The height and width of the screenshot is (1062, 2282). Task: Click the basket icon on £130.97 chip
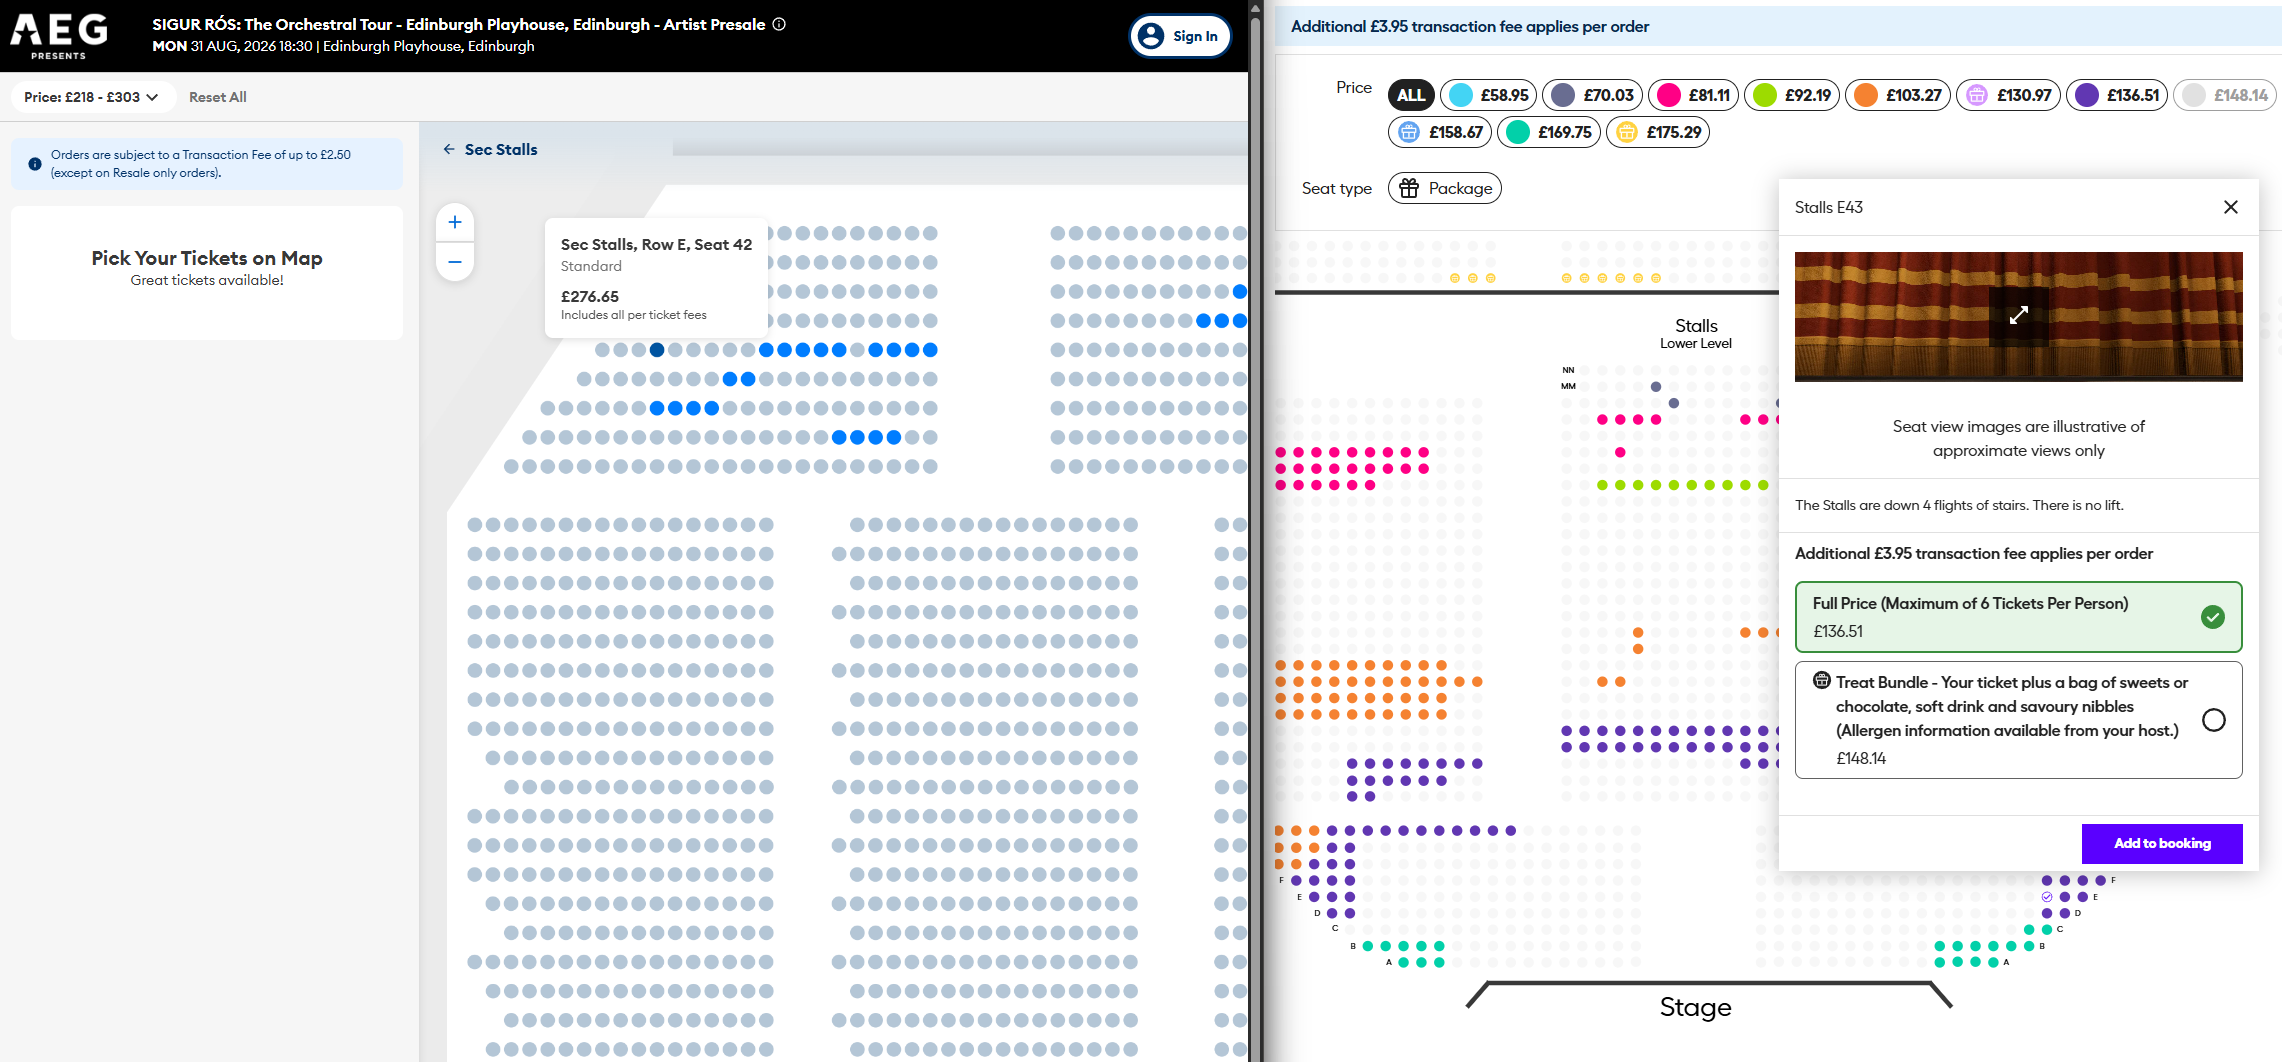pyautogui.click(x=1977, y=95)
